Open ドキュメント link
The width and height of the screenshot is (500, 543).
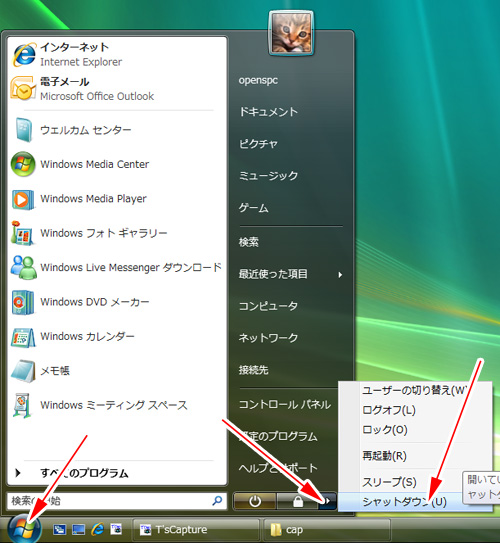268,112
